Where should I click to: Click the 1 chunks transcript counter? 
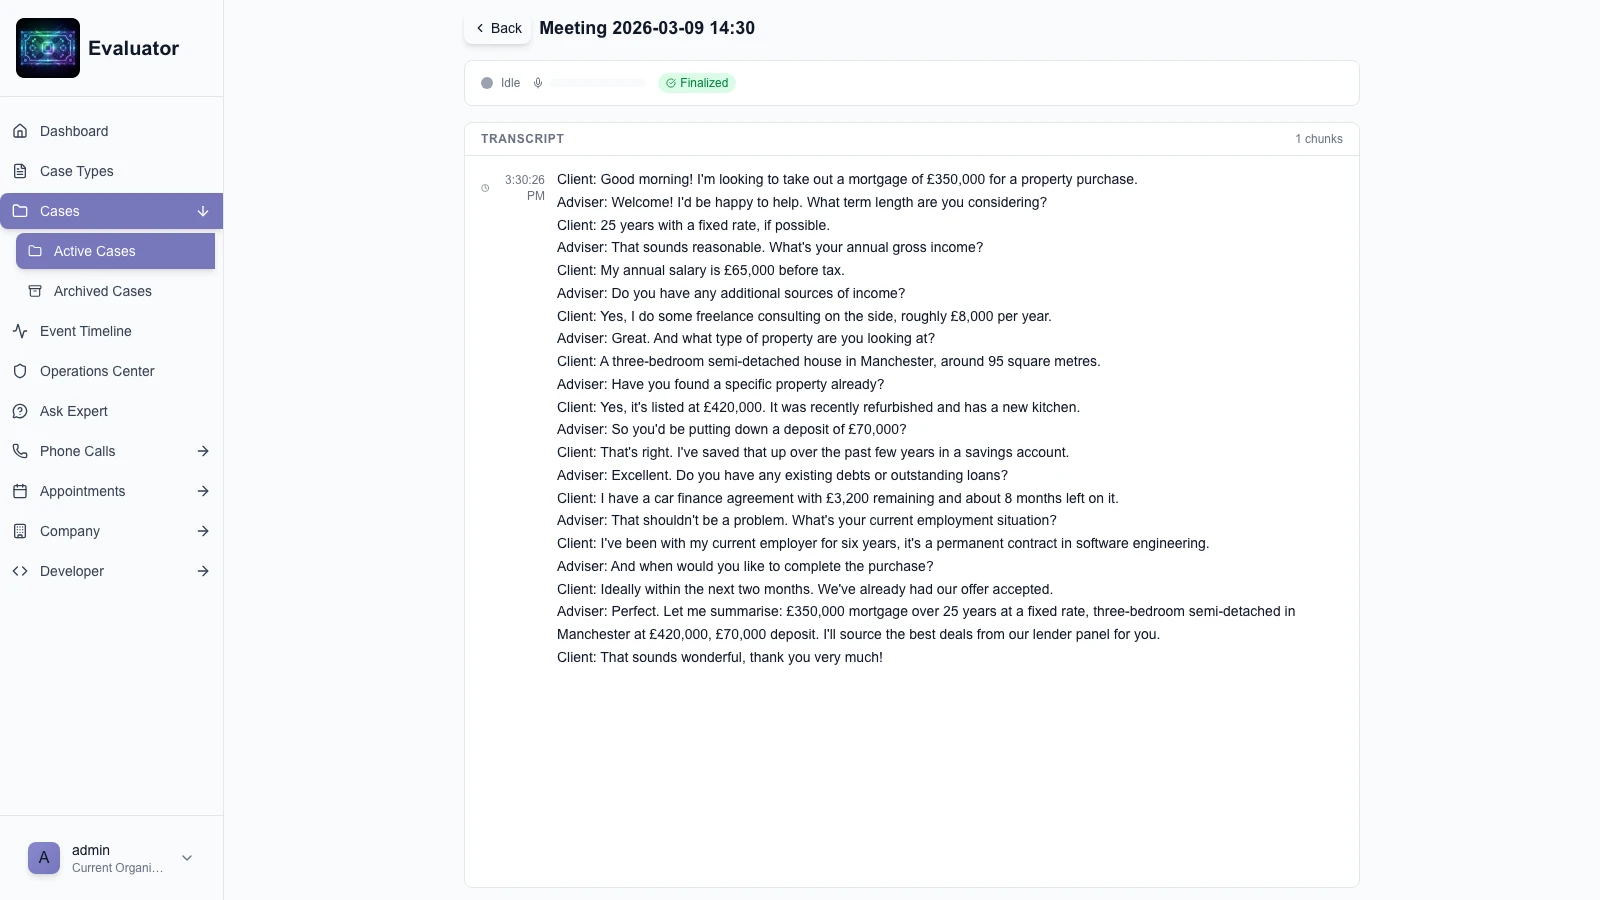click(1319, 139)
